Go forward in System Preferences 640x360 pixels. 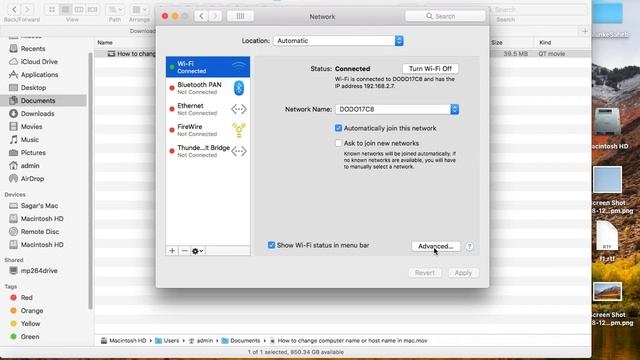(x=215, y=16)
